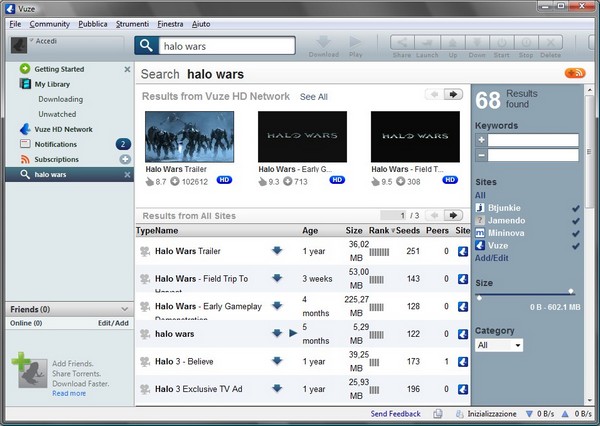Click the add friends green plus icon
This screenshot has height=426, width=600.
point(21,362)
